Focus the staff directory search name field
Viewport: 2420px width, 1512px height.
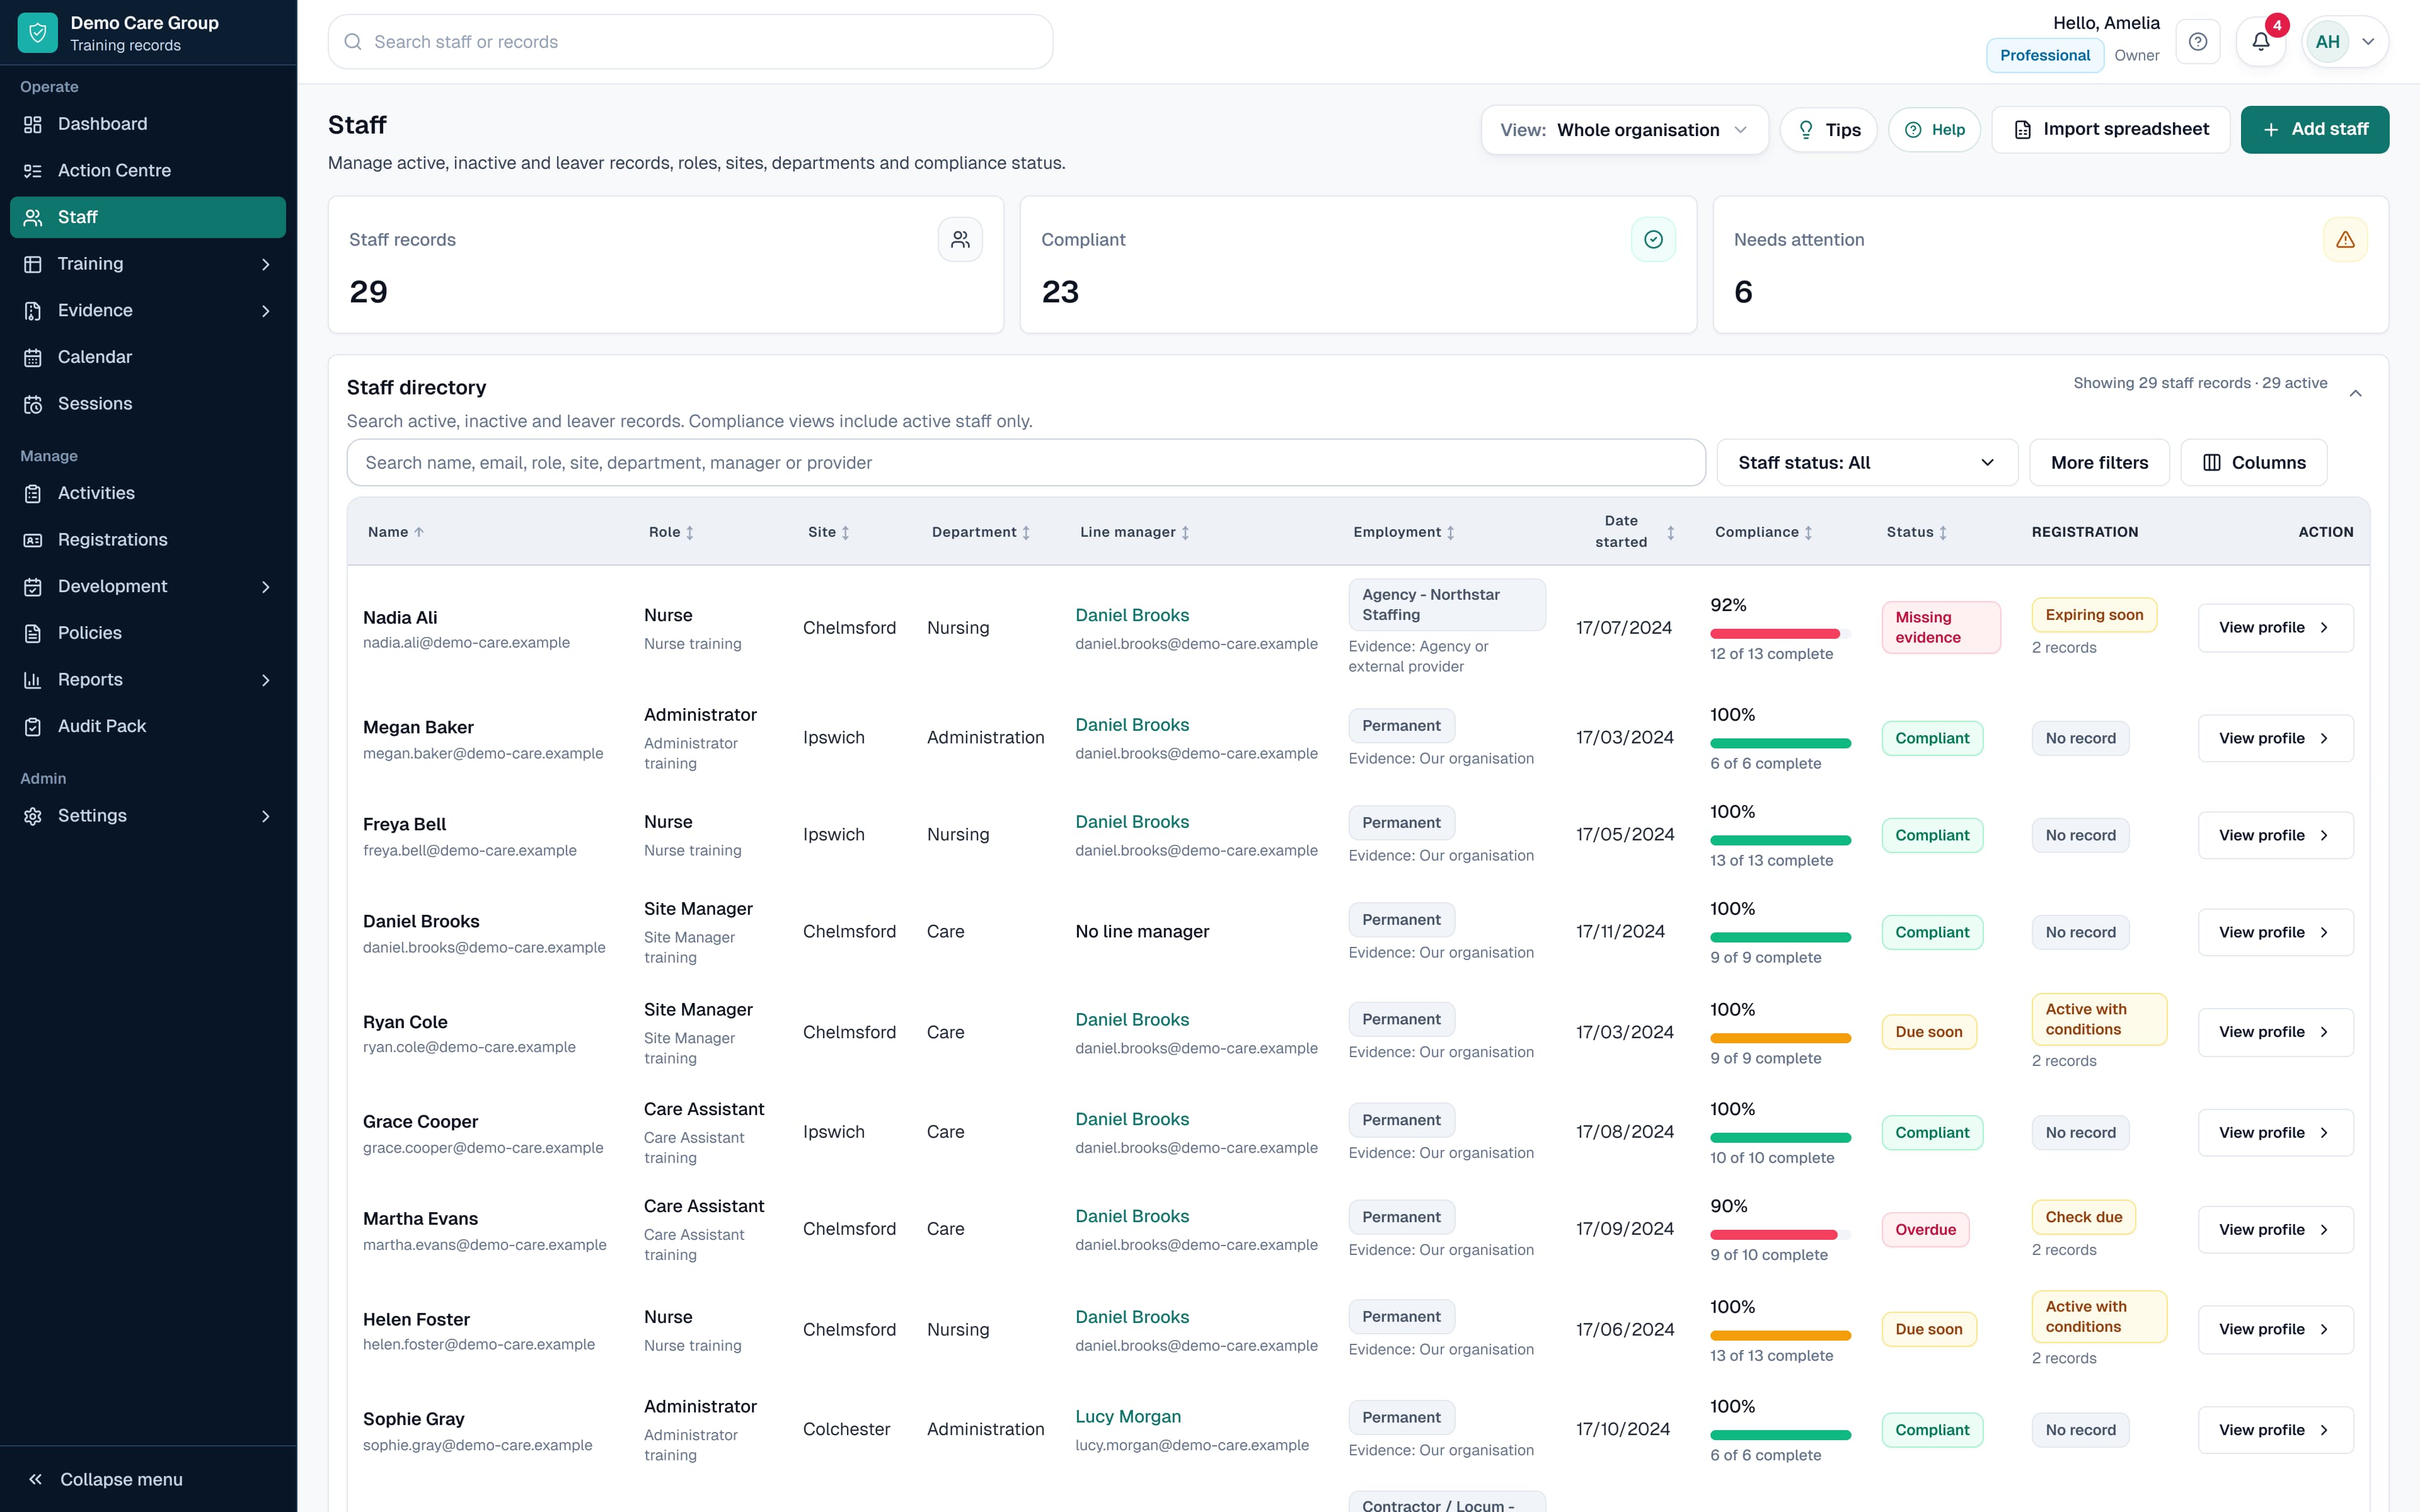click(x=1026, y=462)
